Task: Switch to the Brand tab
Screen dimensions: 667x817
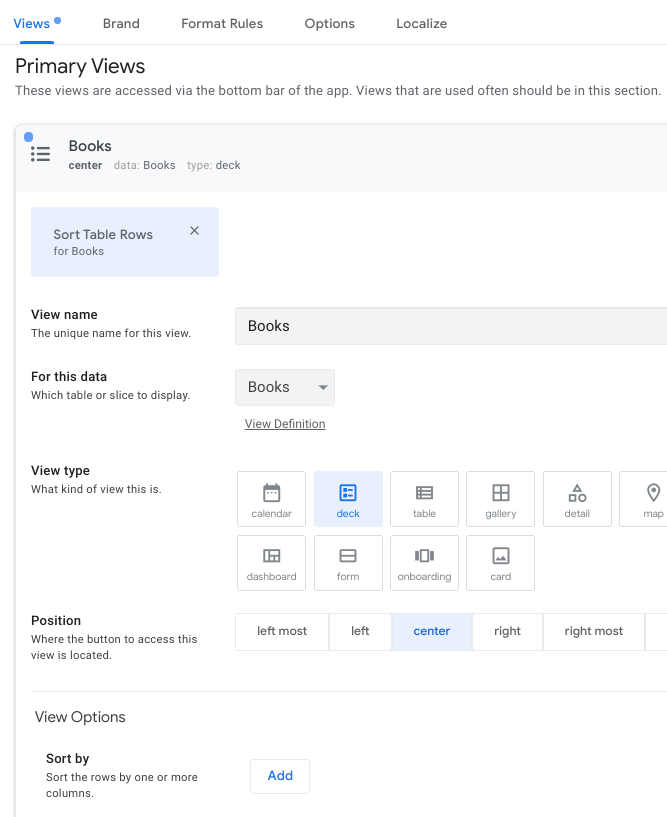Action: coord(121,23)
